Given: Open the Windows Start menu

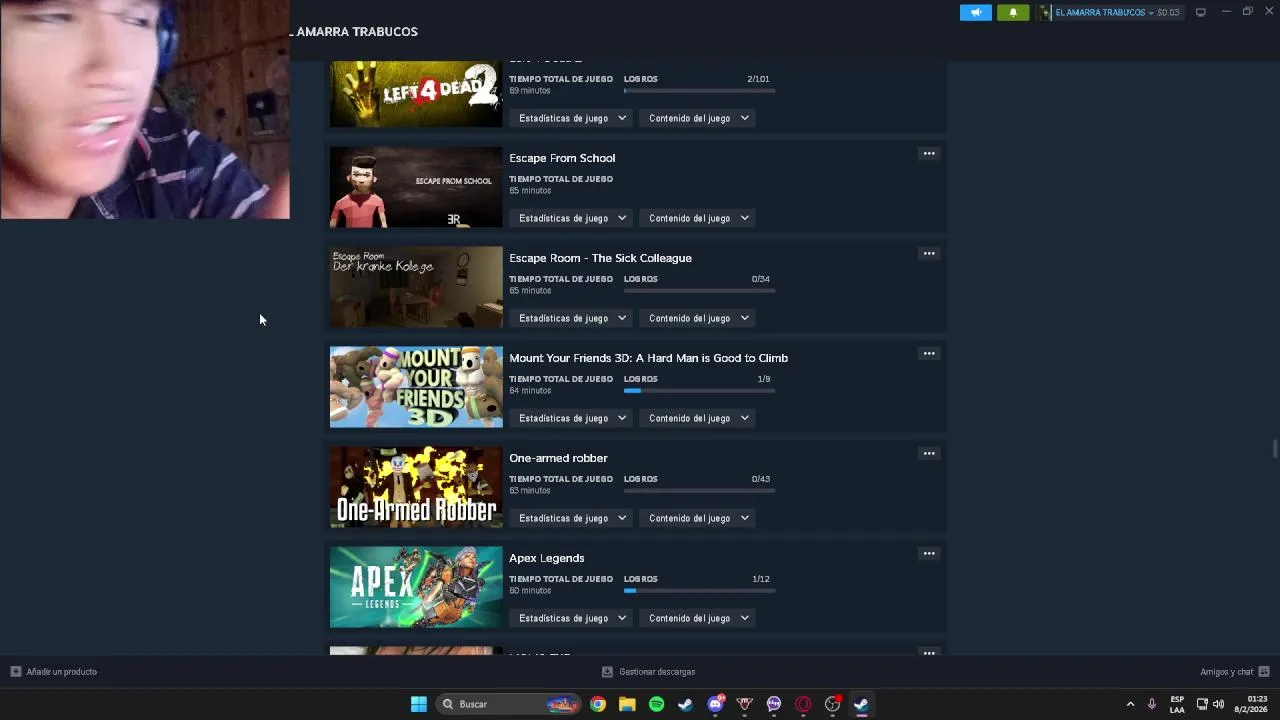Looking at the screenshot, I should click(419, 704).
